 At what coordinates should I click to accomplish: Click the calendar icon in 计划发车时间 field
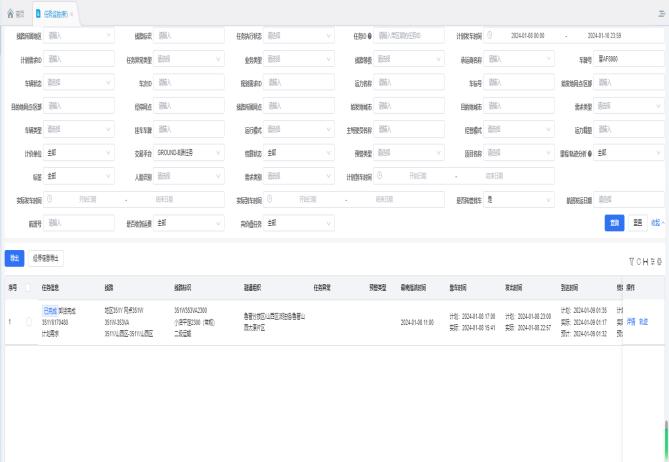click(490, 35)
